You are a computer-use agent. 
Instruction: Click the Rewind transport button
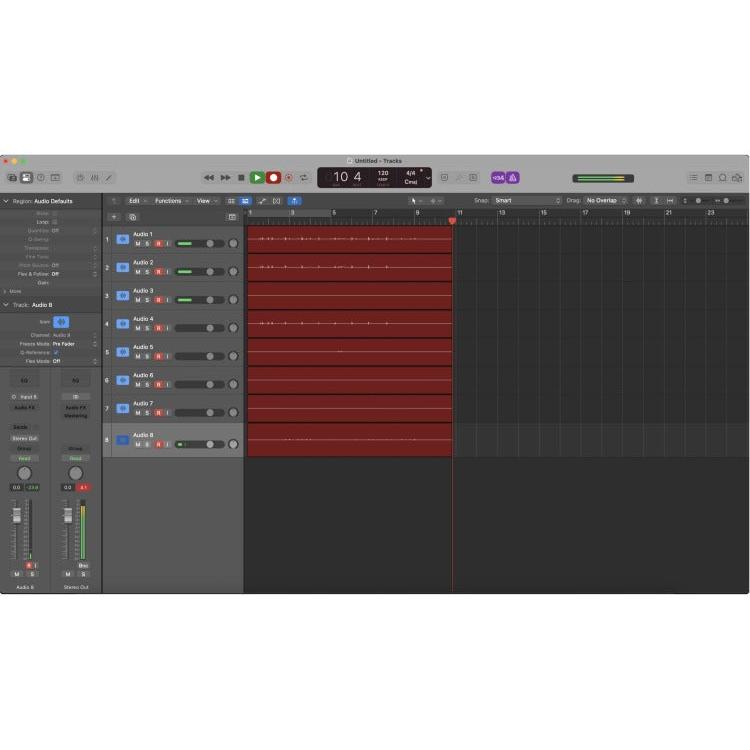pyautogui.click(x=209, y=177)
